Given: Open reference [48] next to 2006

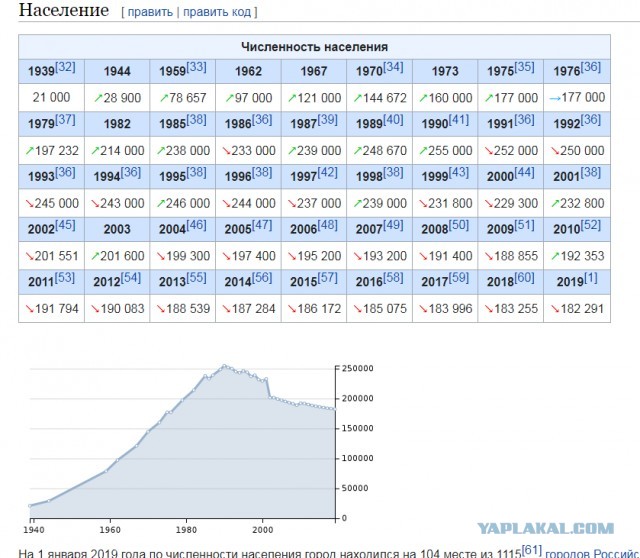Looking at the screenshot, I should [327, 225].
